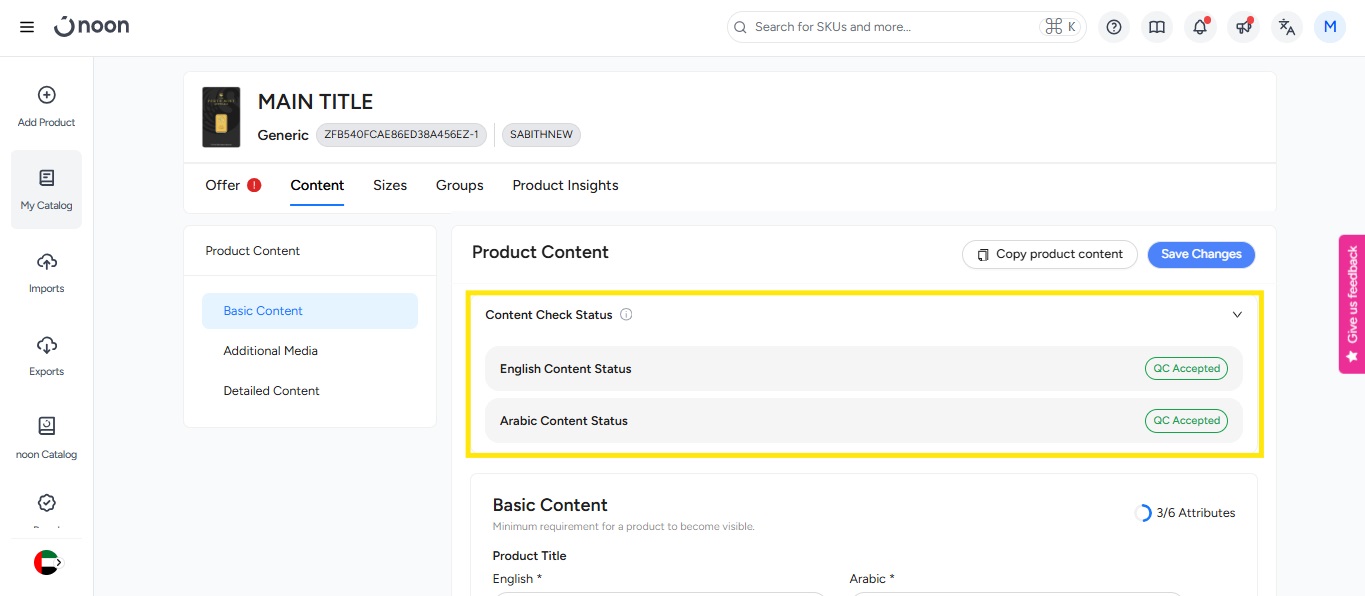Click the language translate icon

(1287, 27)
